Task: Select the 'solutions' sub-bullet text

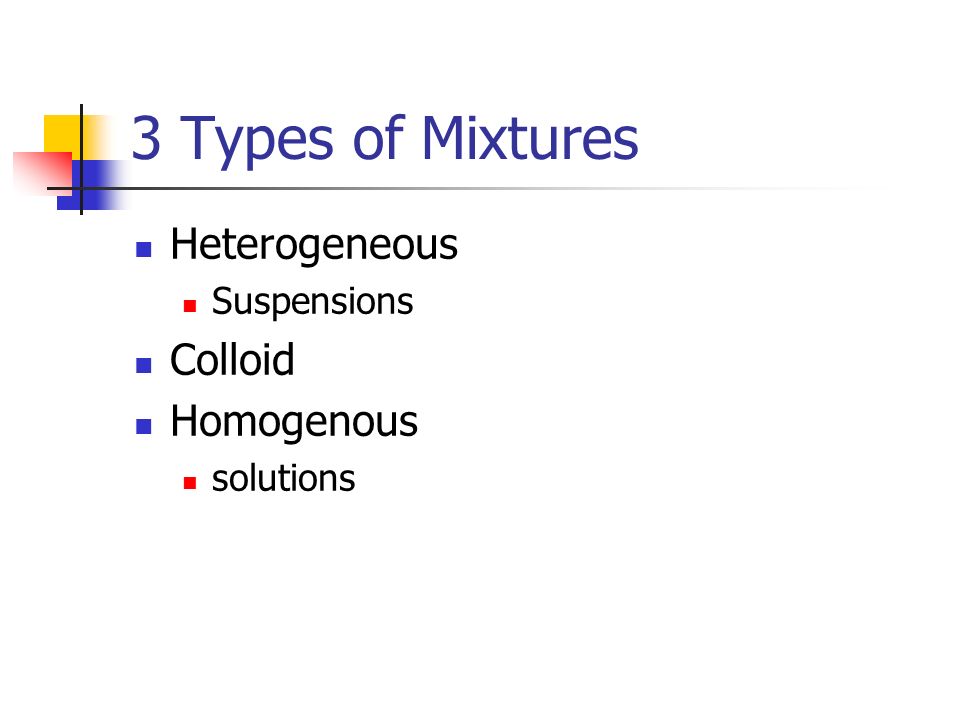Action: click(283, 478)
